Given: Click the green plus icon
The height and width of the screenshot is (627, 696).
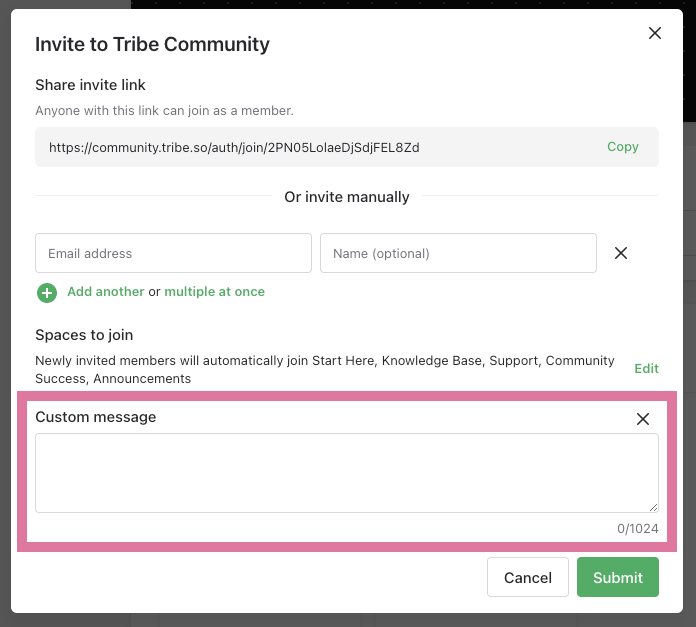Looking at the screenshot, I should [x=47, y=292].
